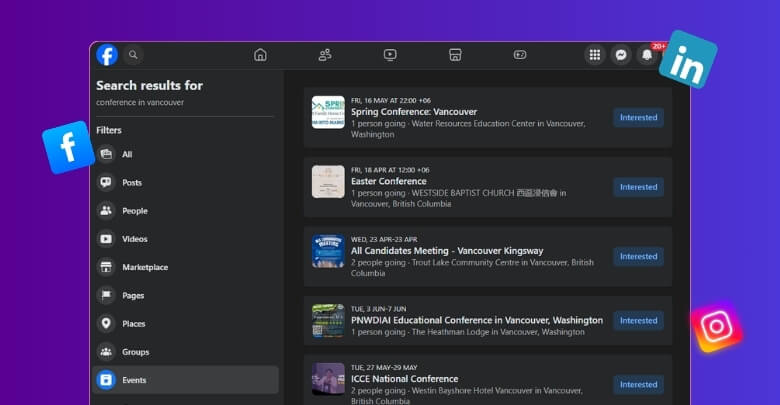Click 'WESTSIDE BAPTIST CHURCH' location text
Viewport: 780px width, 405px height.
point(463,193)
